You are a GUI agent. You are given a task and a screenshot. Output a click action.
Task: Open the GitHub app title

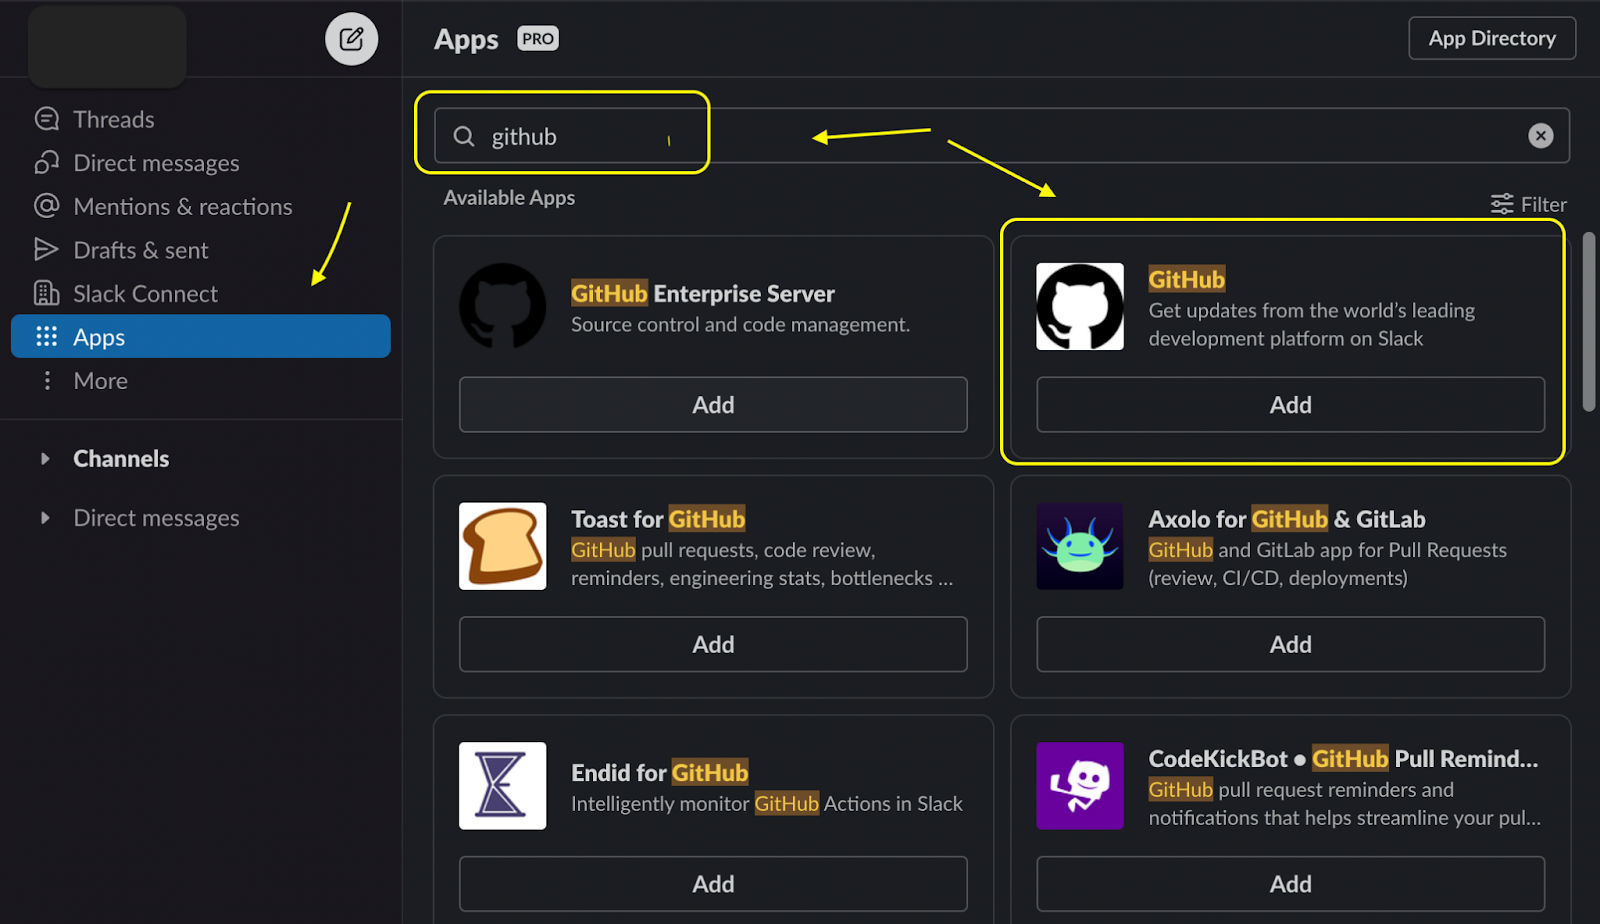pos(1187,279)
